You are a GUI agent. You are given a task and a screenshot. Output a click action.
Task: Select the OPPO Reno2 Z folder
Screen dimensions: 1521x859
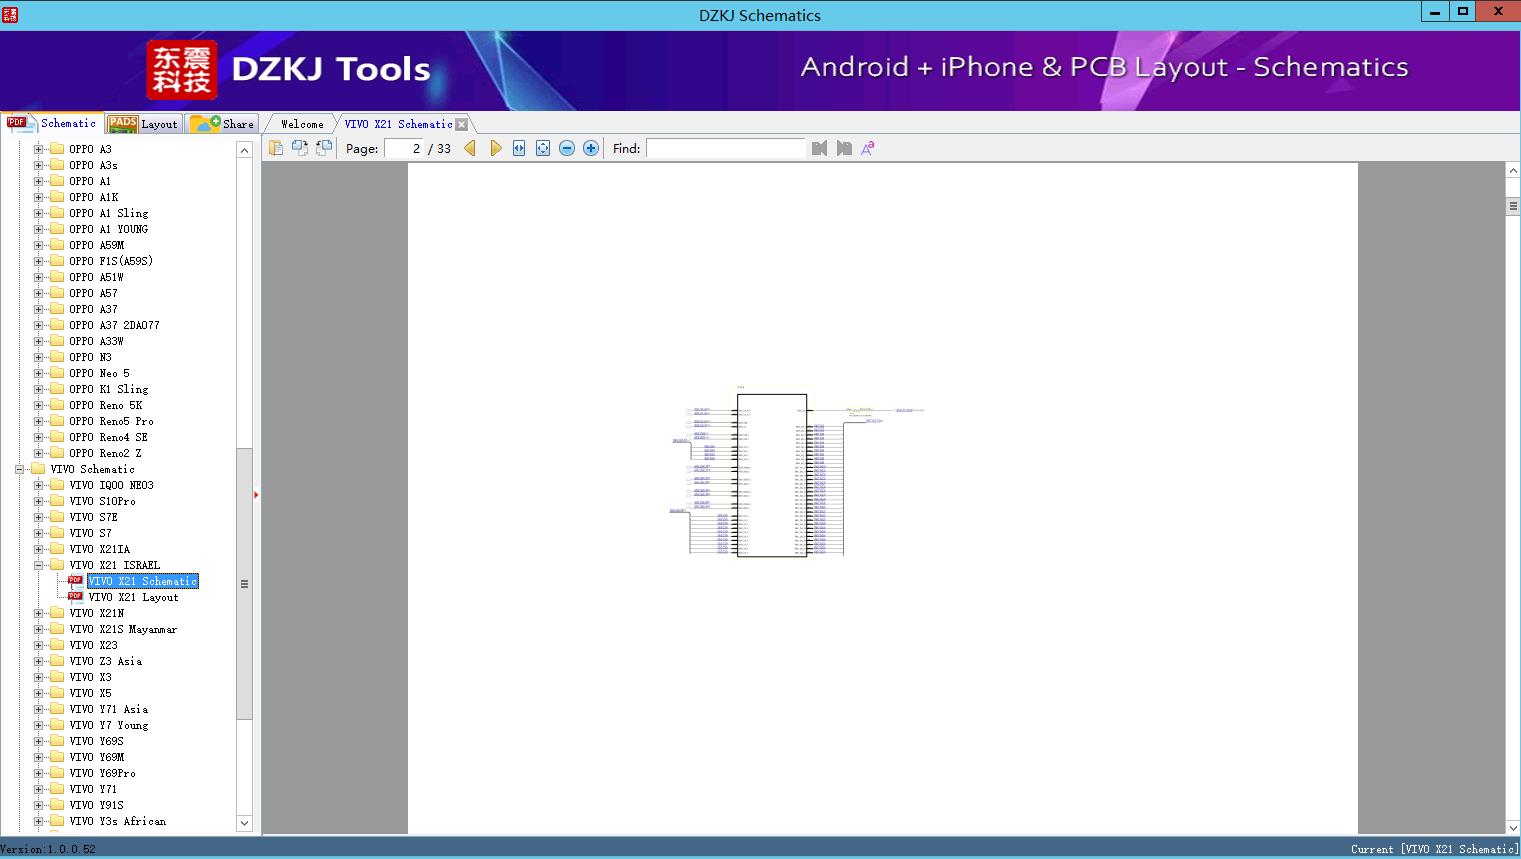[105, 453]
